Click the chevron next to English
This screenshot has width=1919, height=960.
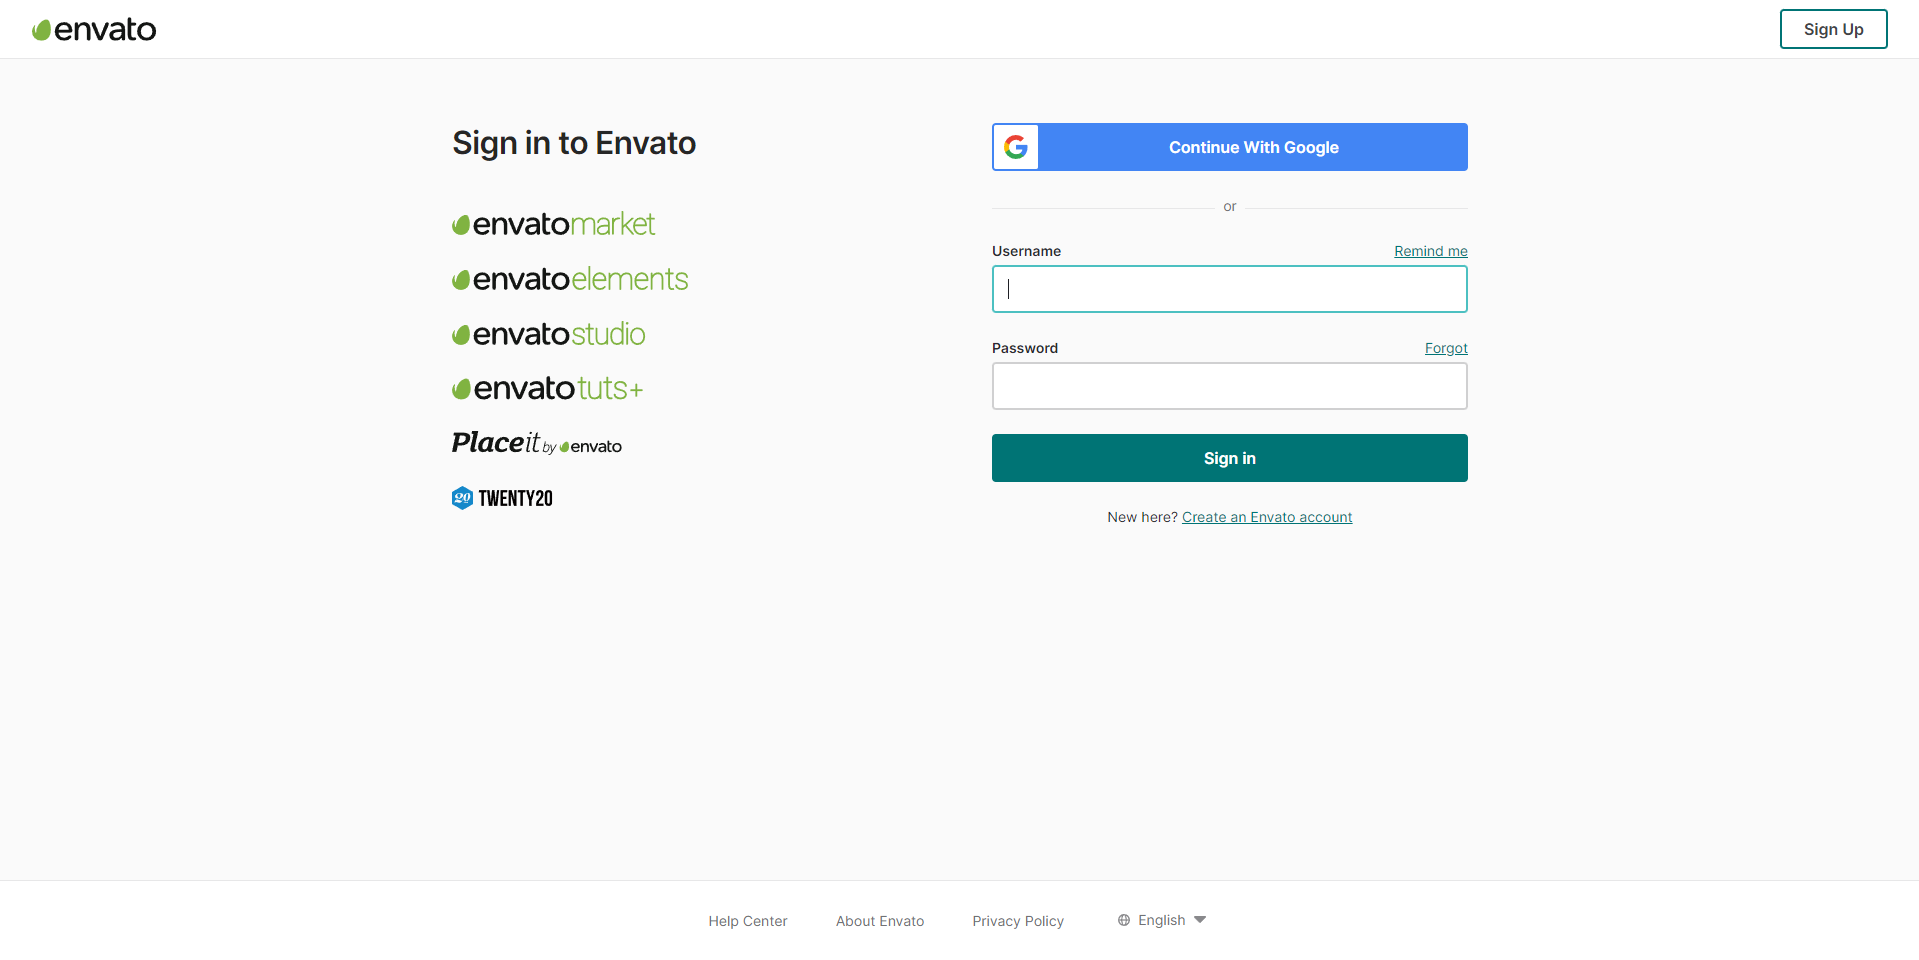(x=1200, y=919)
